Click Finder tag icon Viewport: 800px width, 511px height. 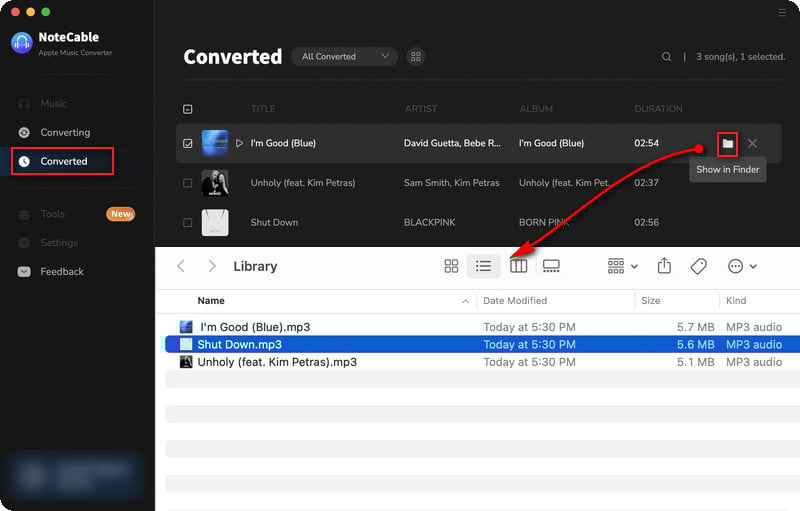[x=698, y=266]
